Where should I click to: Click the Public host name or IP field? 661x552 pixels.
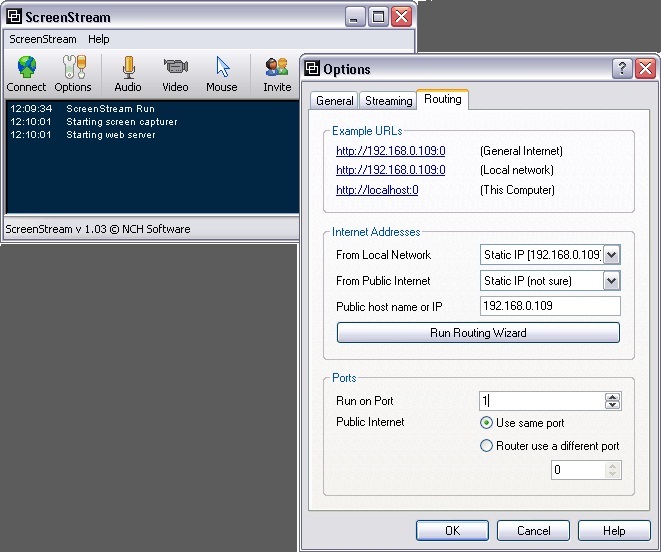(x=550, y=306)
